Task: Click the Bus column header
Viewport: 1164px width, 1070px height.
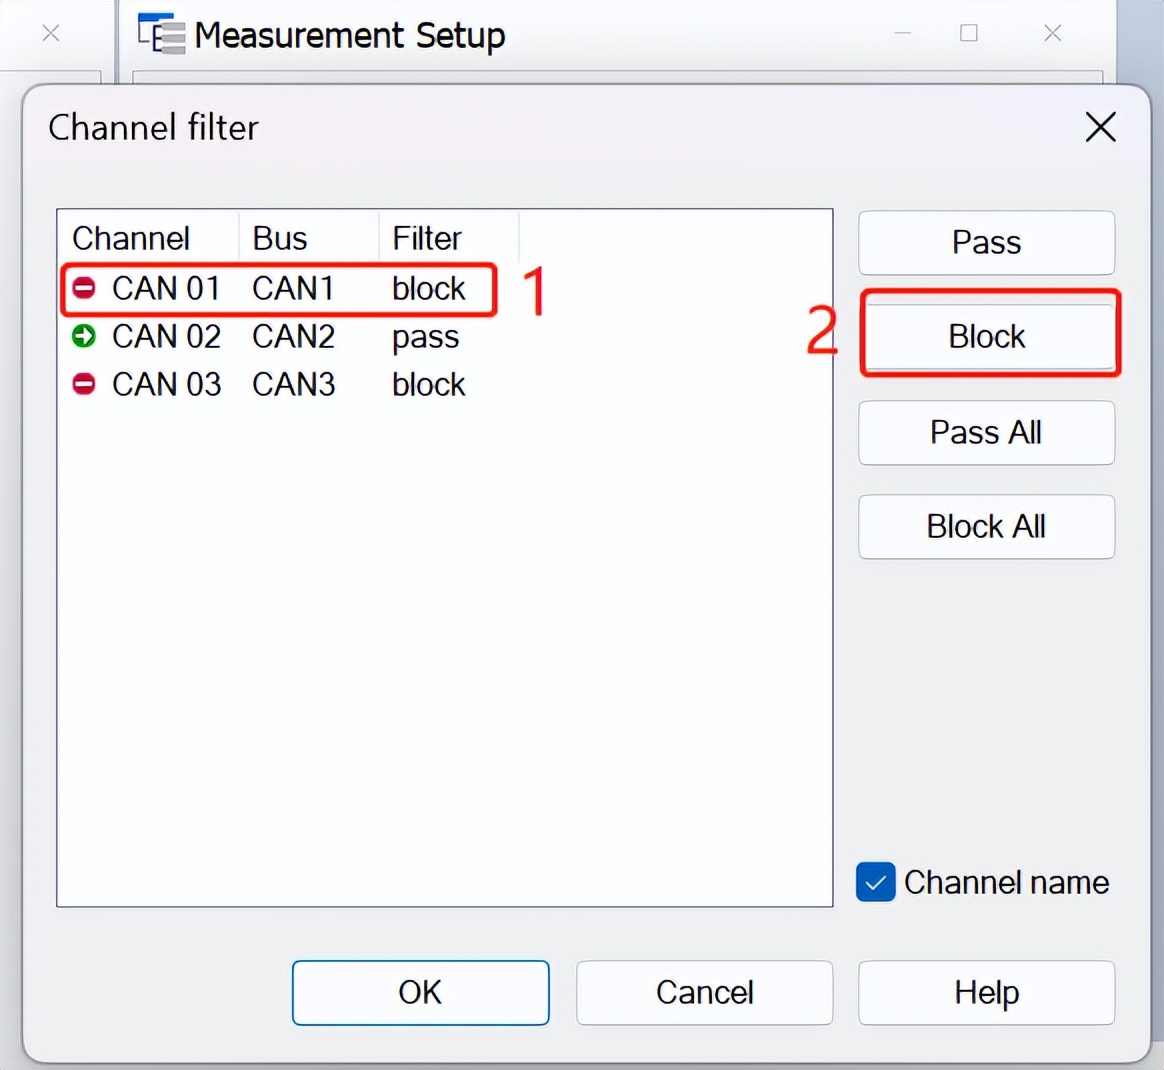Action: coord(280,238)
